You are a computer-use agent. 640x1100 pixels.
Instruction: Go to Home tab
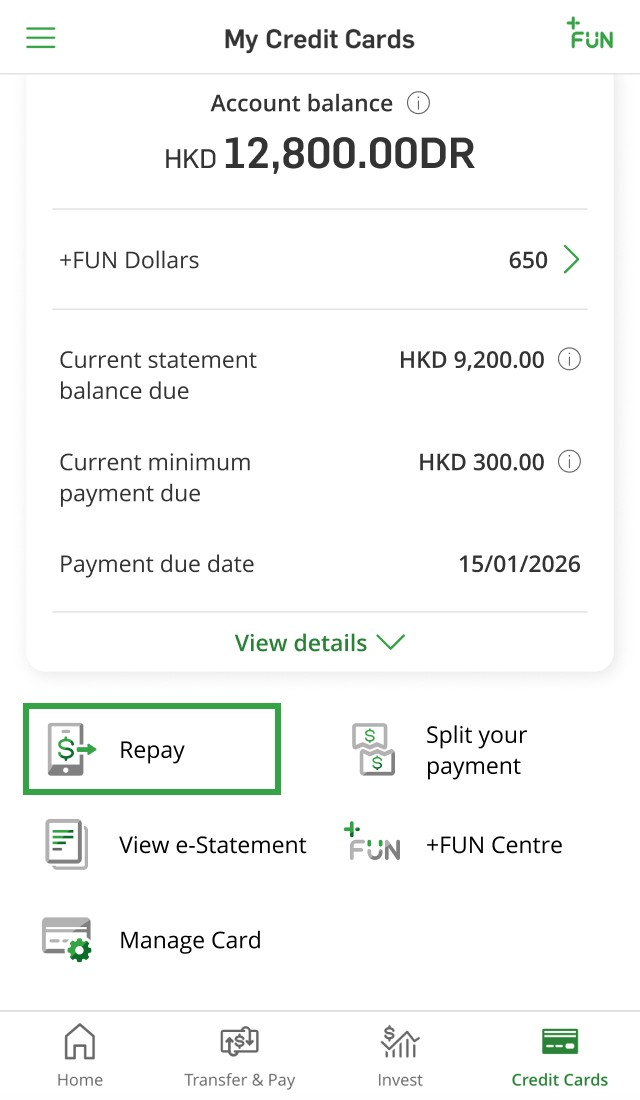80,1055
